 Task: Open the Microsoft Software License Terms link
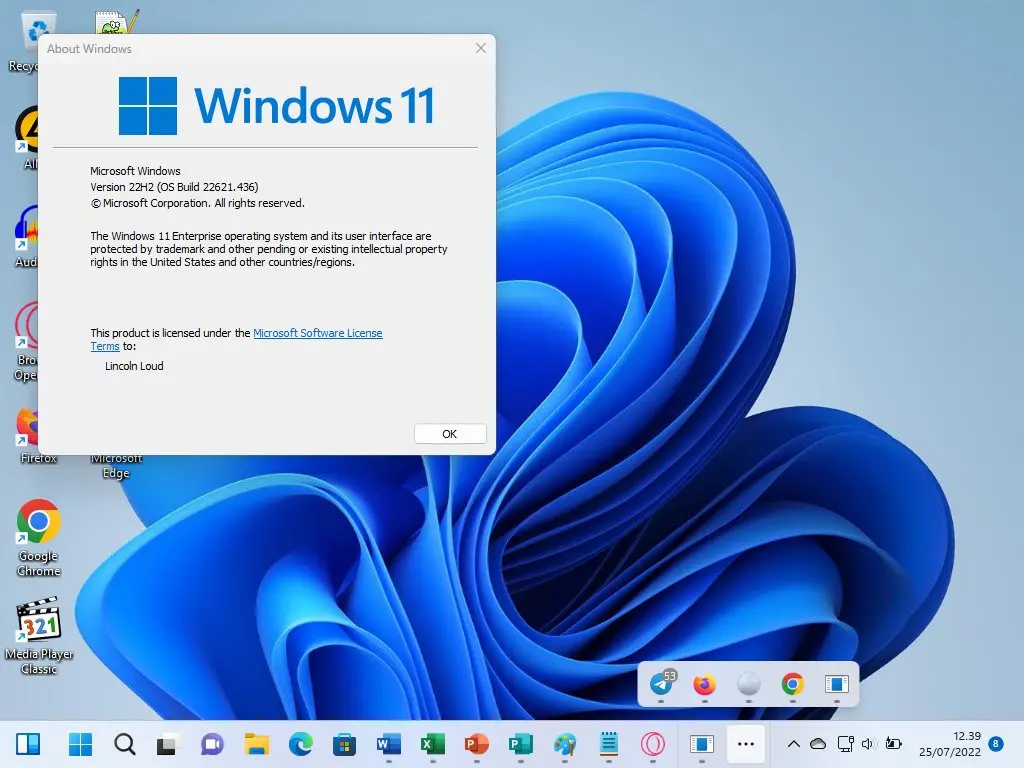click(317, 333)
